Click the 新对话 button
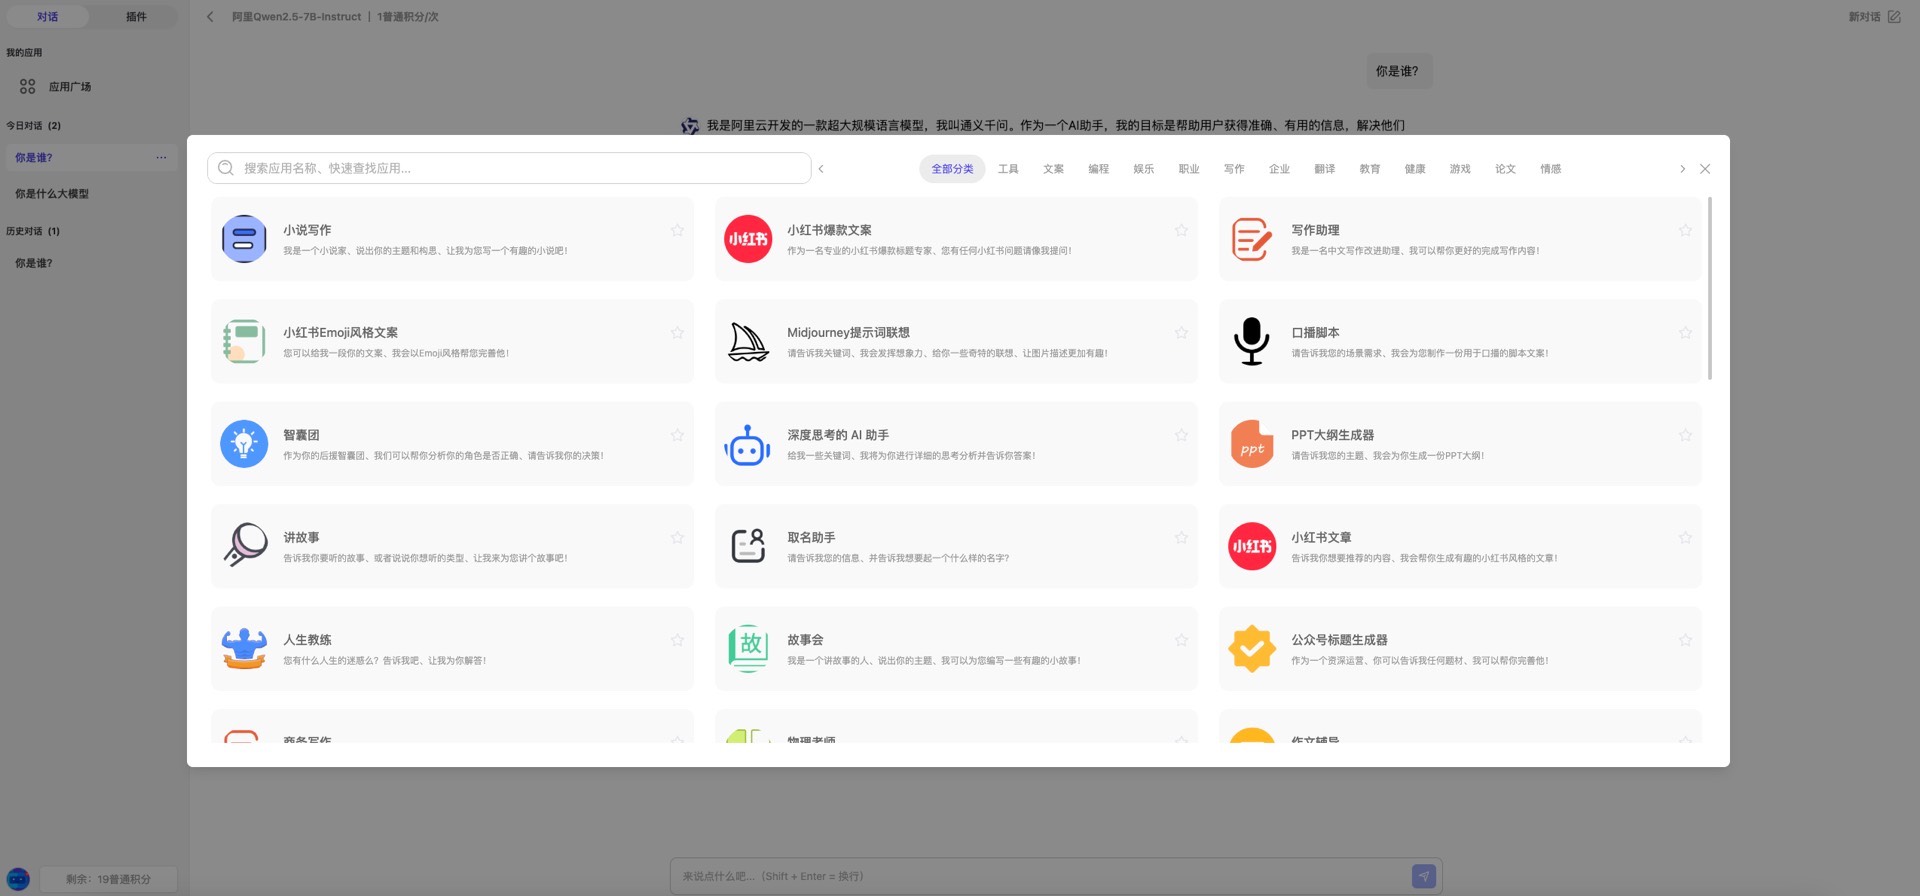The image size is (1920, 896). pos(1874,17)
